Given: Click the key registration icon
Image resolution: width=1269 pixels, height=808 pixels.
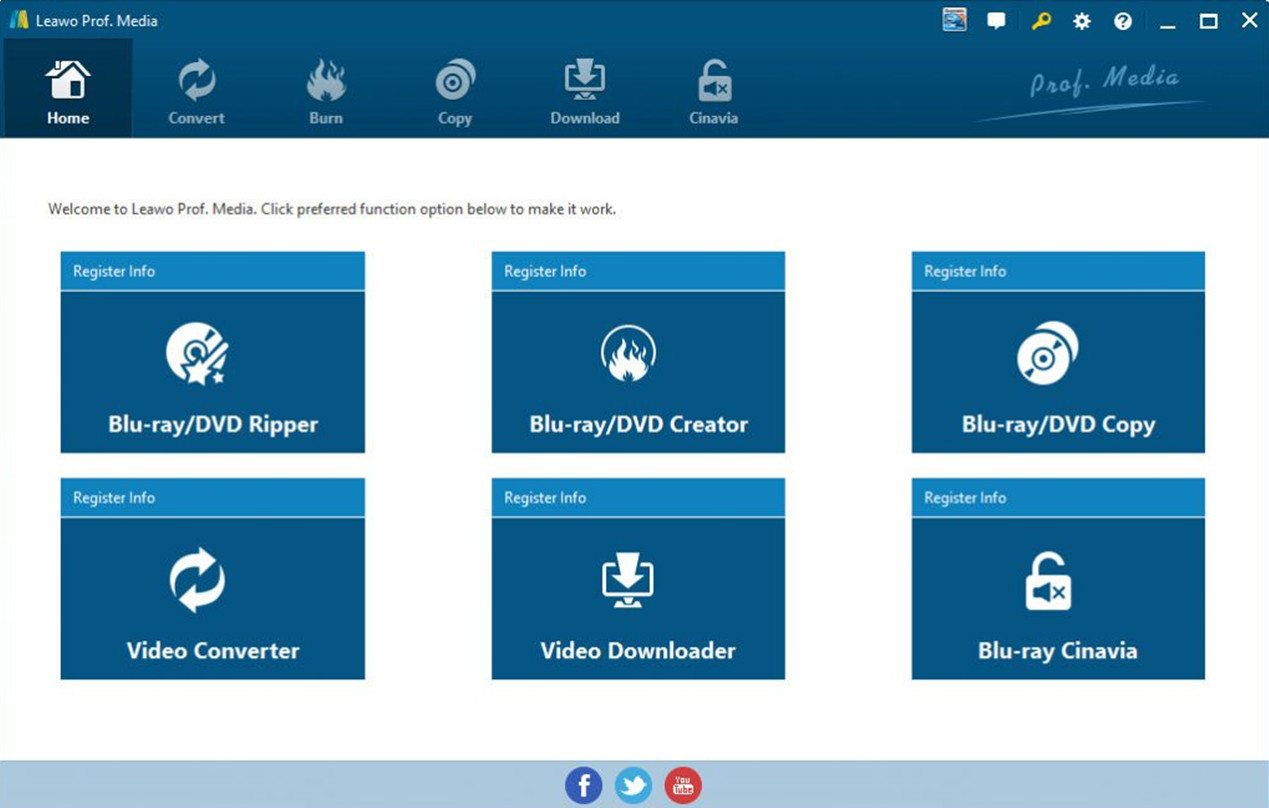Looking at the screenshot, I should click(x=1041, y=21).
